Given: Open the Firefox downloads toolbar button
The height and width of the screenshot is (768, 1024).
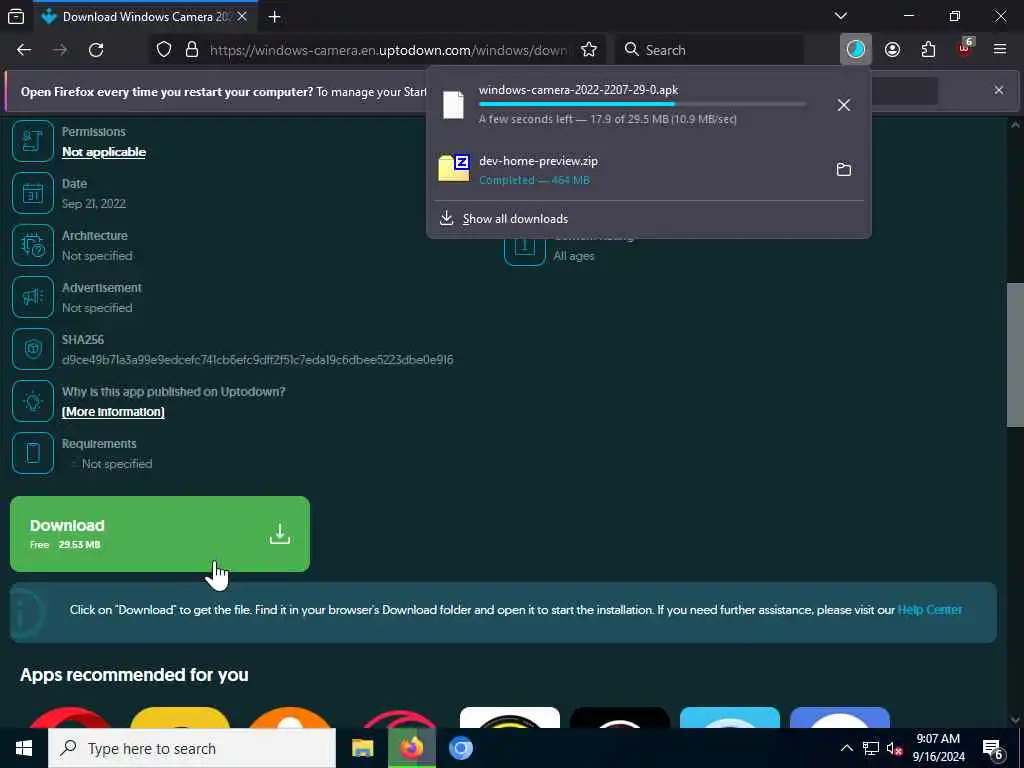Looking at the screenshot, I should (856, 50).
